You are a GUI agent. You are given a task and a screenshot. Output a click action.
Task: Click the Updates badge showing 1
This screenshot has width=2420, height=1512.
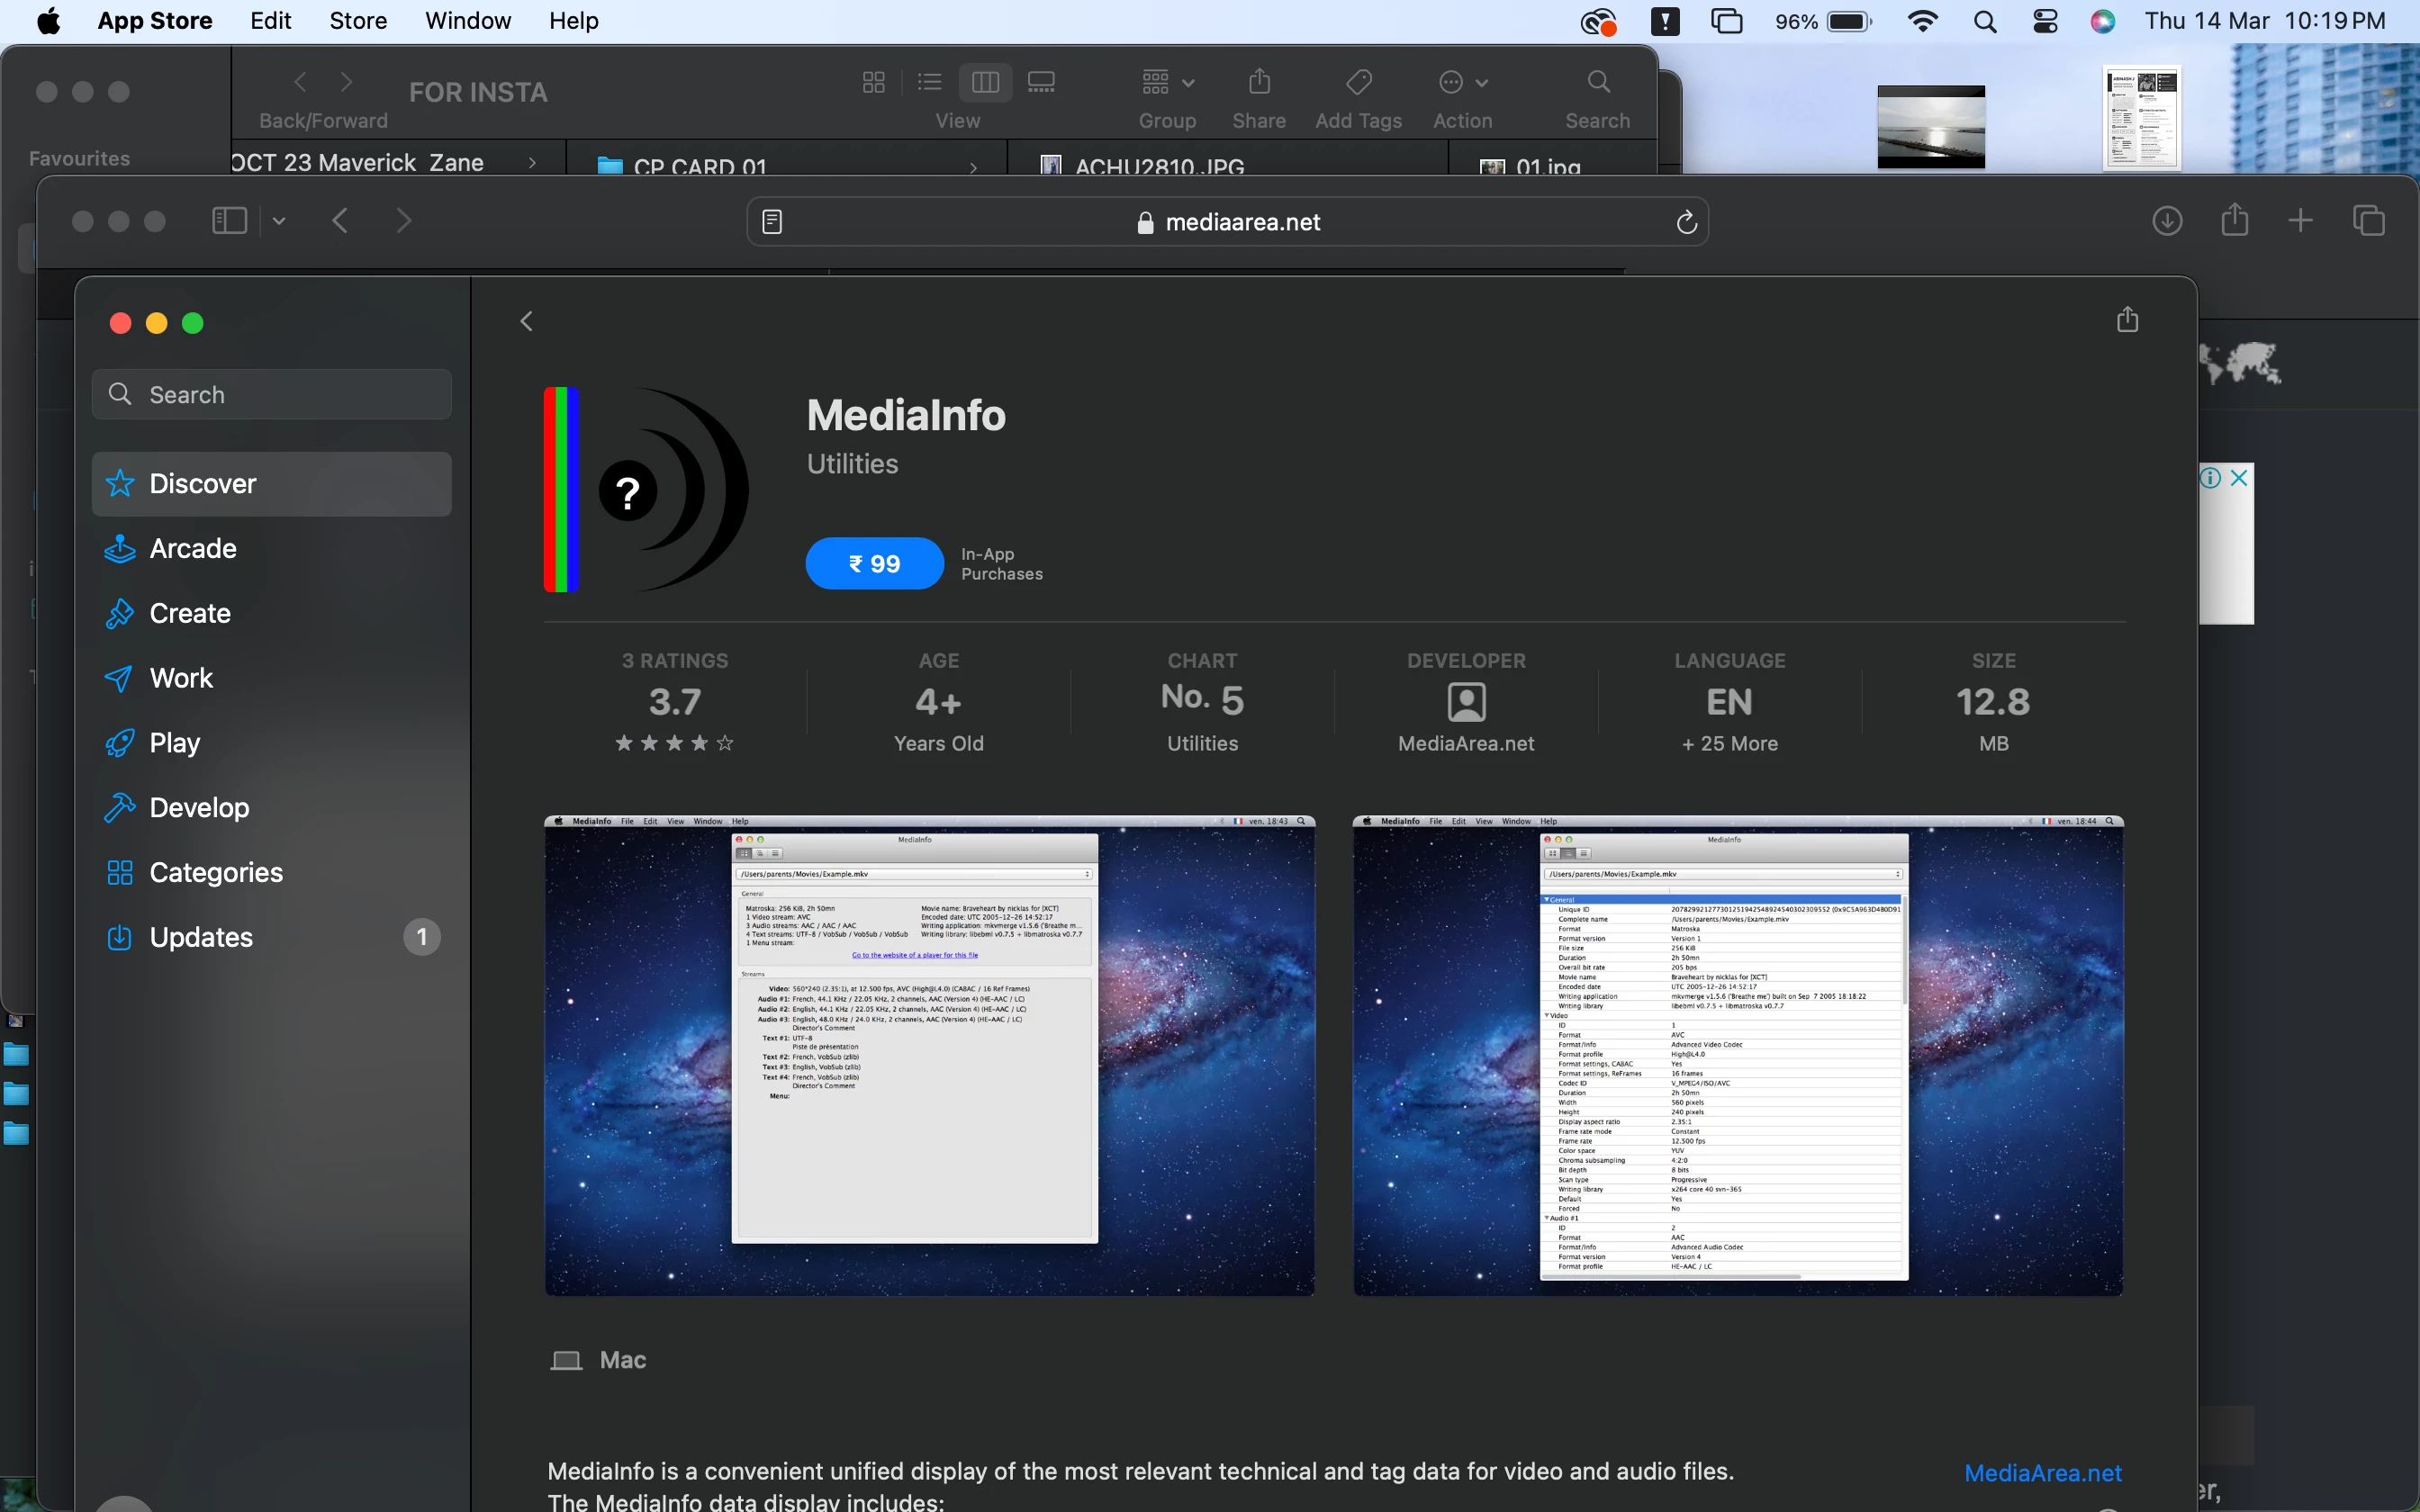(x=422, y=937)
